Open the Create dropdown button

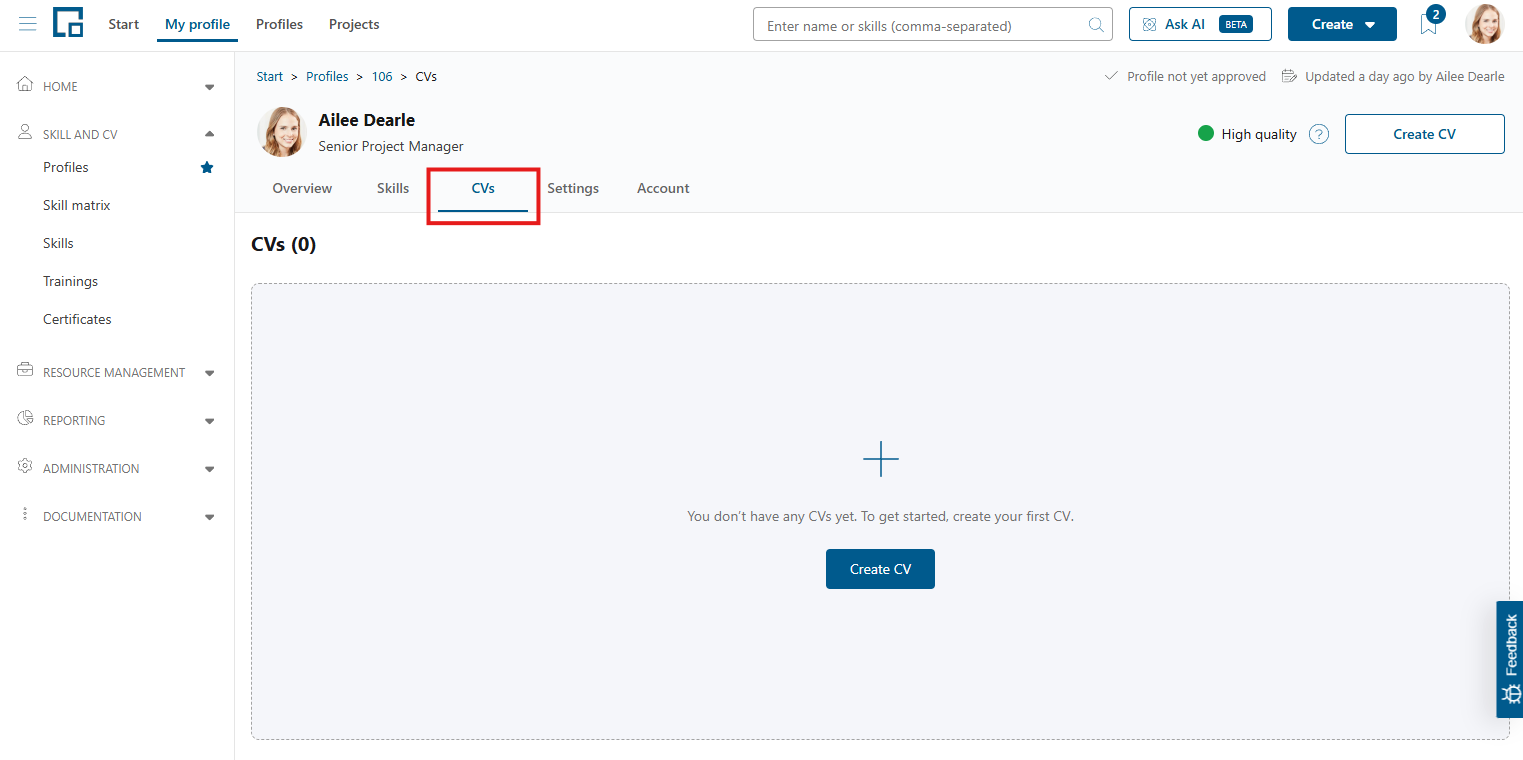click(x=1342, y=24)
